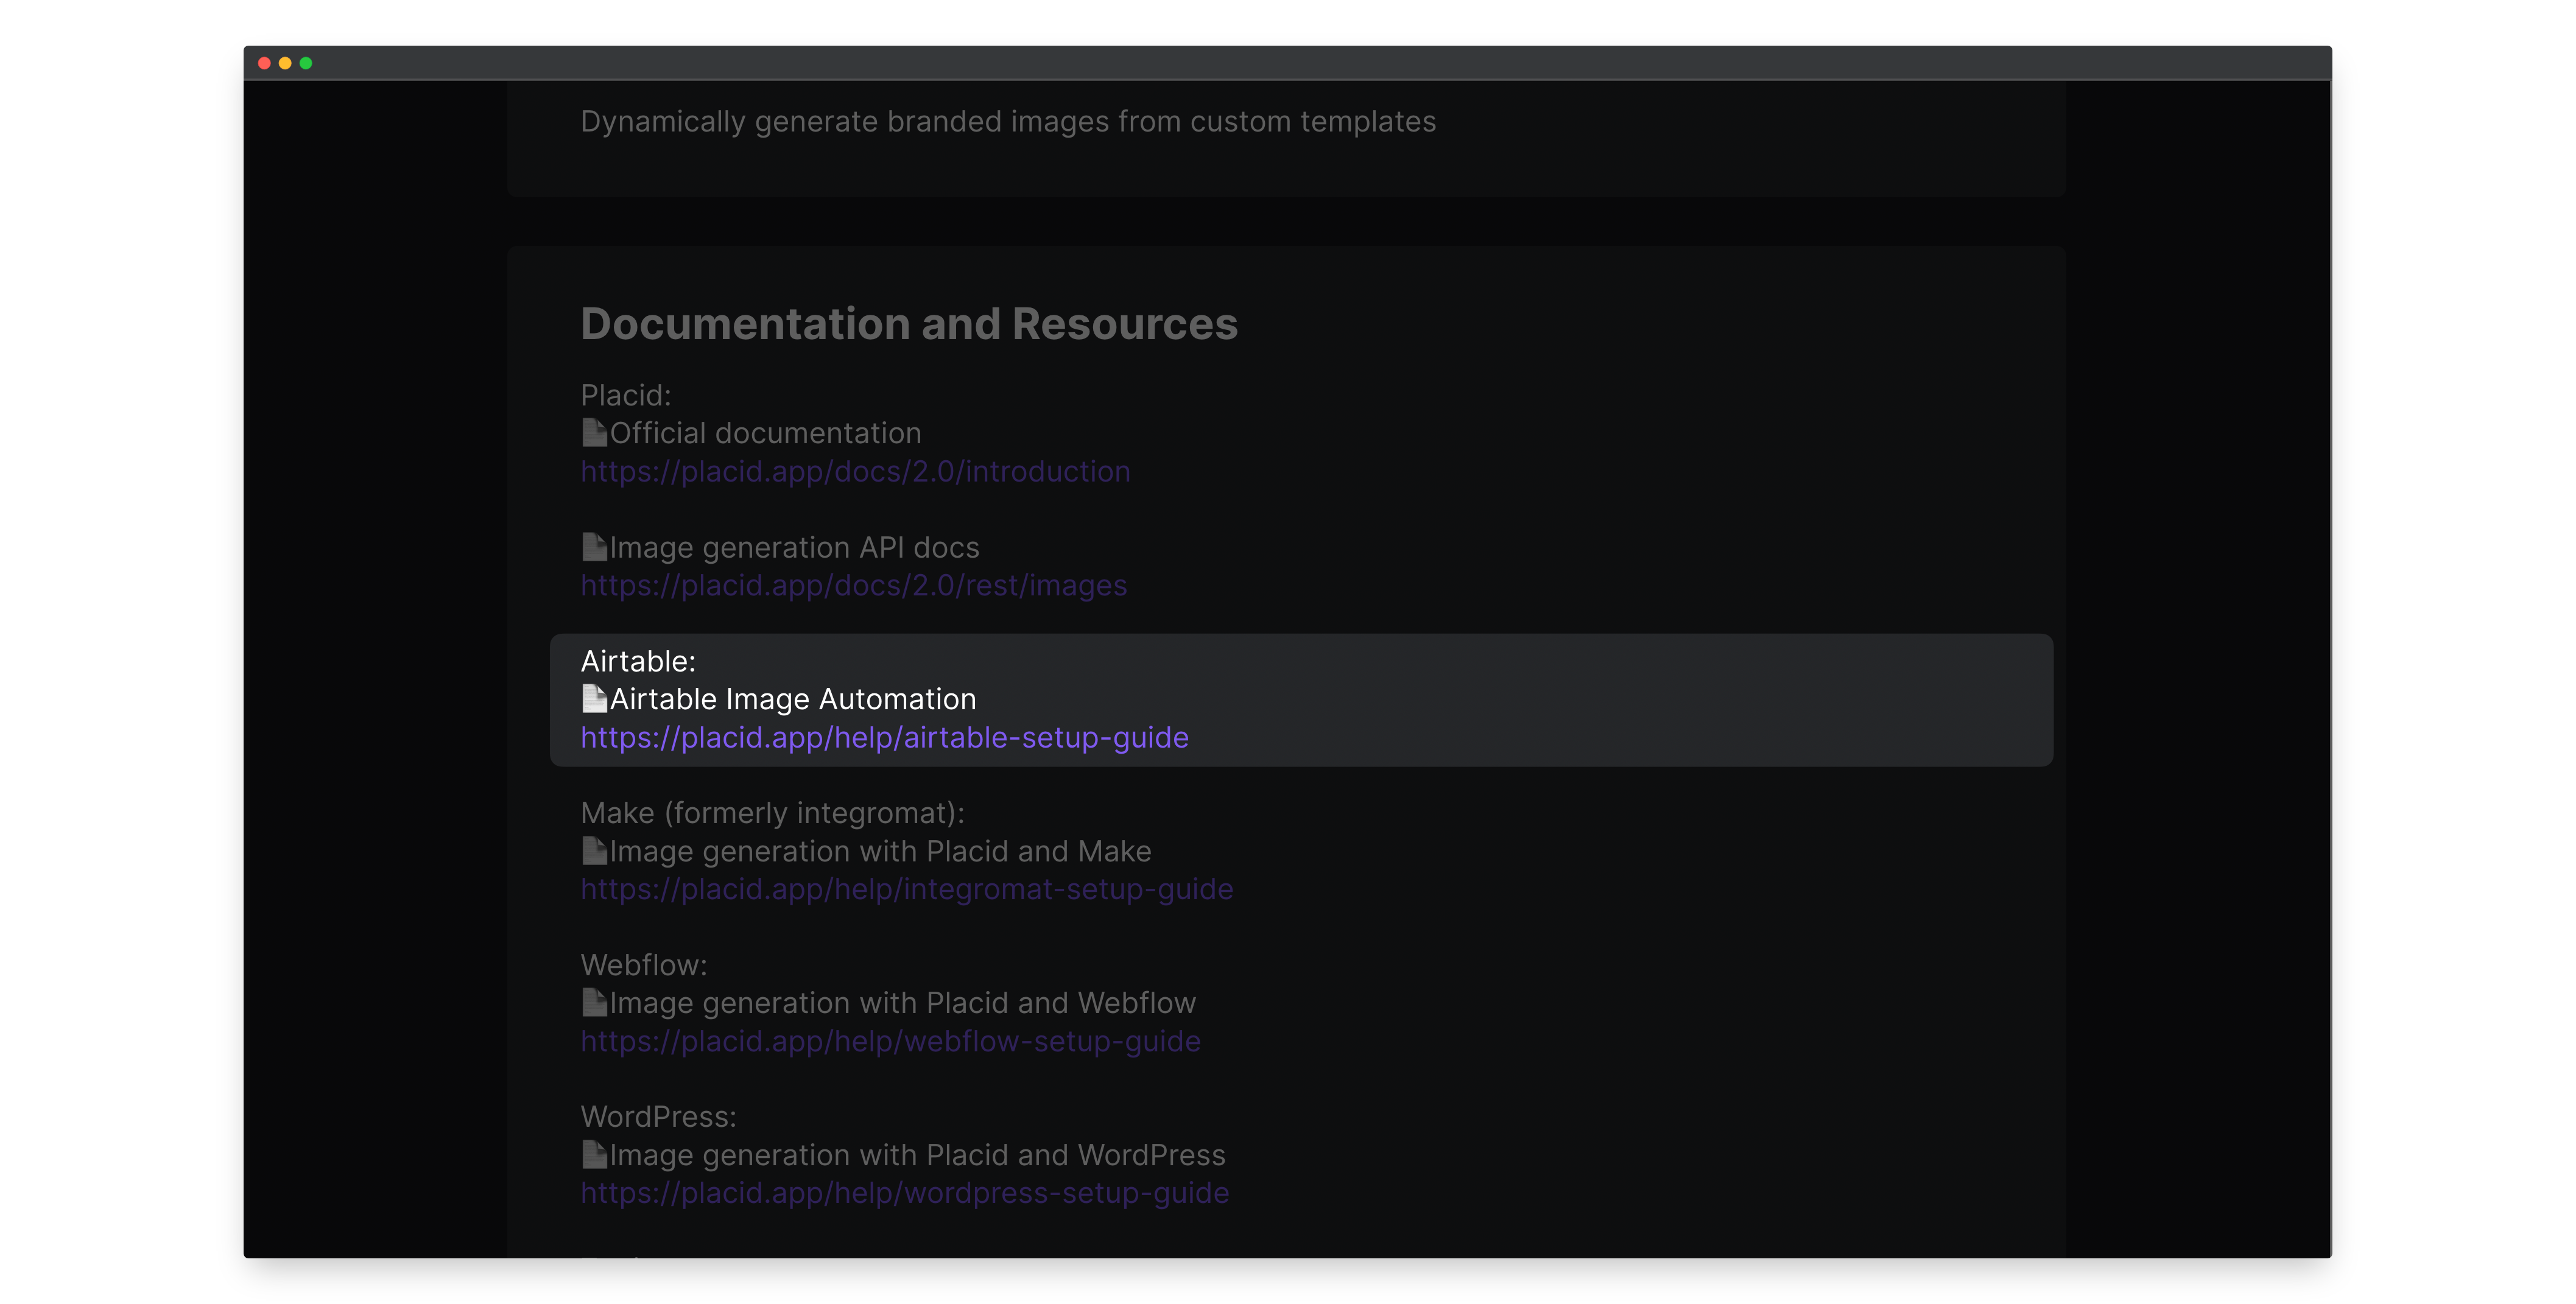Click the Documentation and Resources heading
Image resolution: width=2576 pixels, height=1304 pixels.
coord(908,324)
